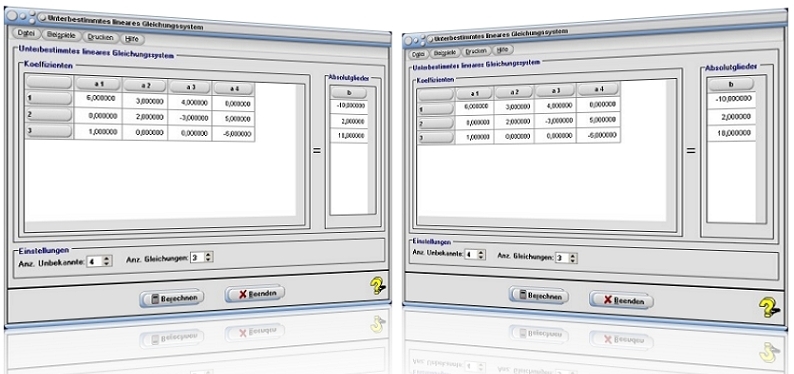Select the a 4 column header in right window
Image resolution: width=794 pixels, height=374 pixels.
tap(599, 90)
